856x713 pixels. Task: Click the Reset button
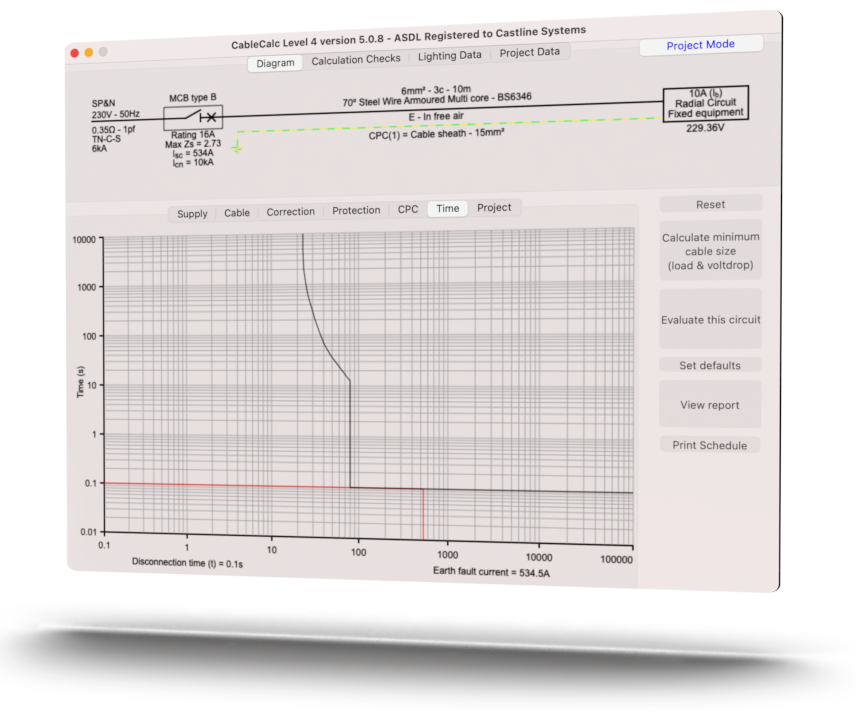[710, 203]
